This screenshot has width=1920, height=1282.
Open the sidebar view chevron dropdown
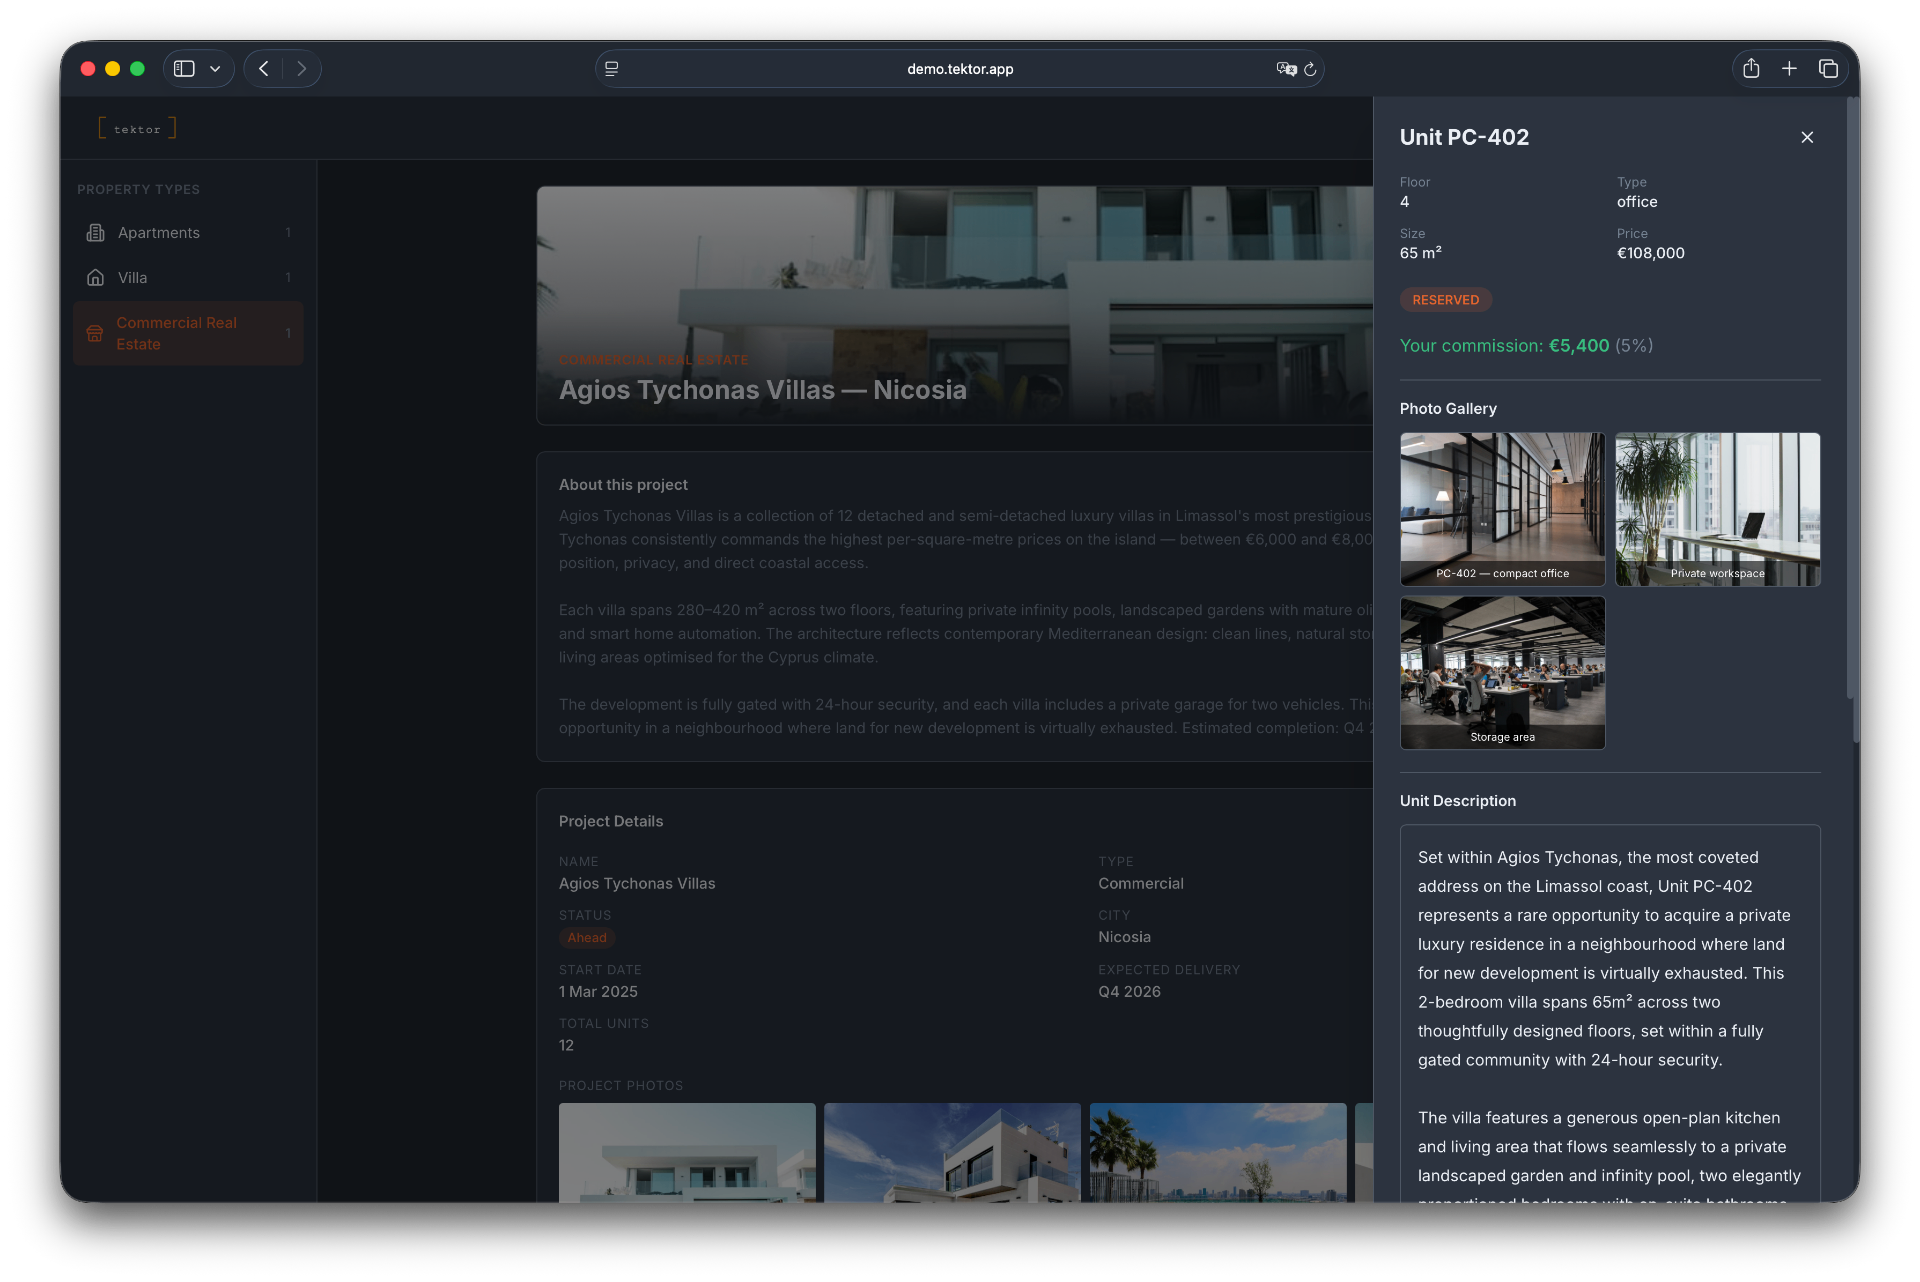(215, 69)
